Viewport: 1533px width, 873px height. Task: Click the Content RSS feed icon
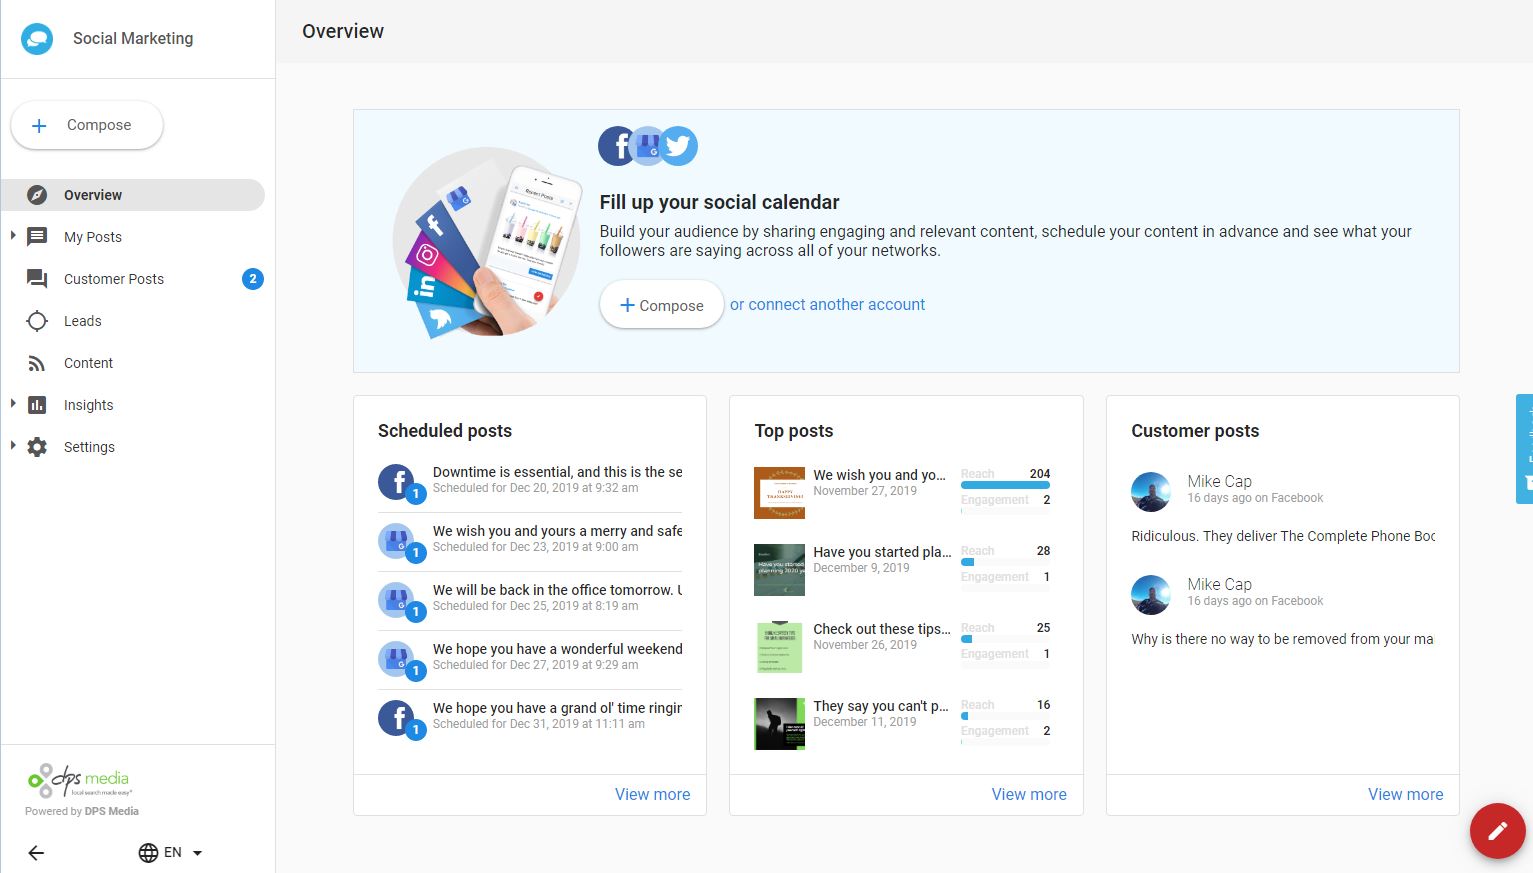click(x=37, y=363)
